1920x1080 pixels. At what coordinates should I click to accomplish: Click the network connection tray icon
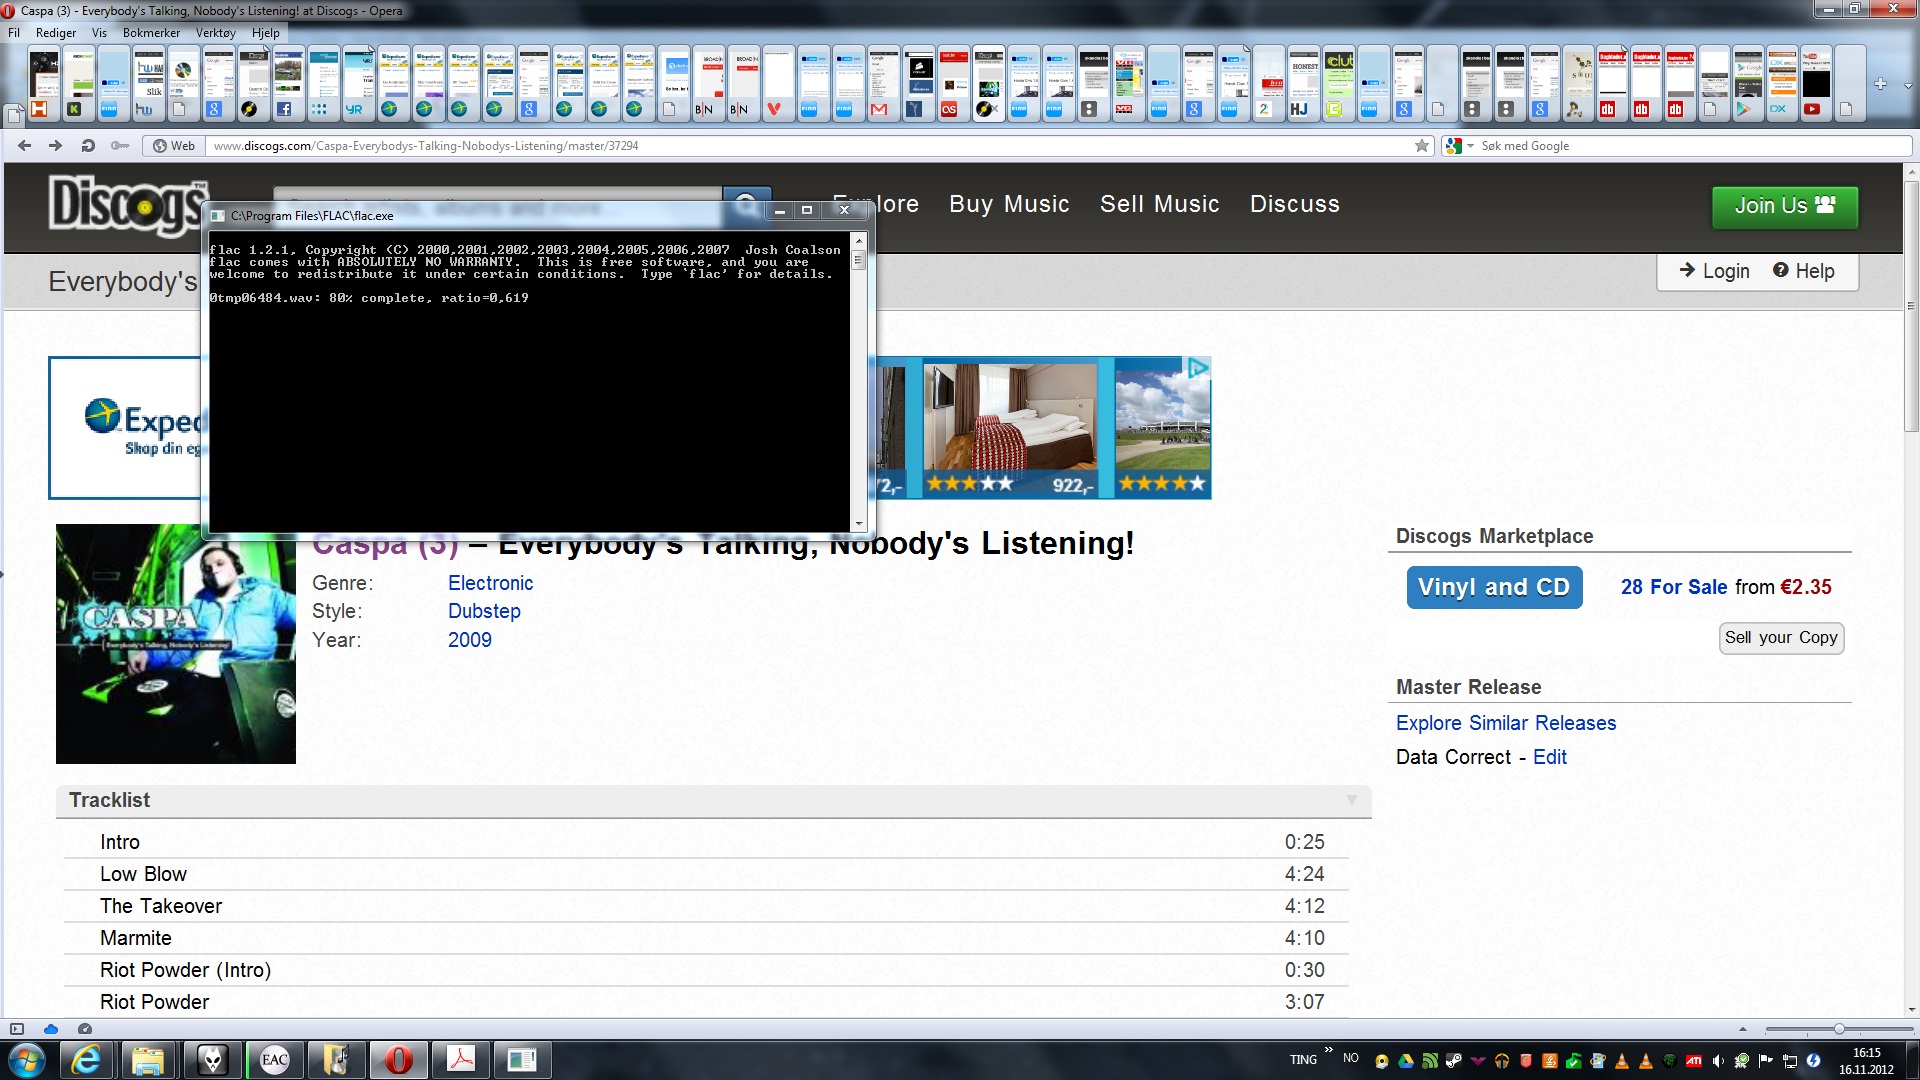click(1790, 1061)
